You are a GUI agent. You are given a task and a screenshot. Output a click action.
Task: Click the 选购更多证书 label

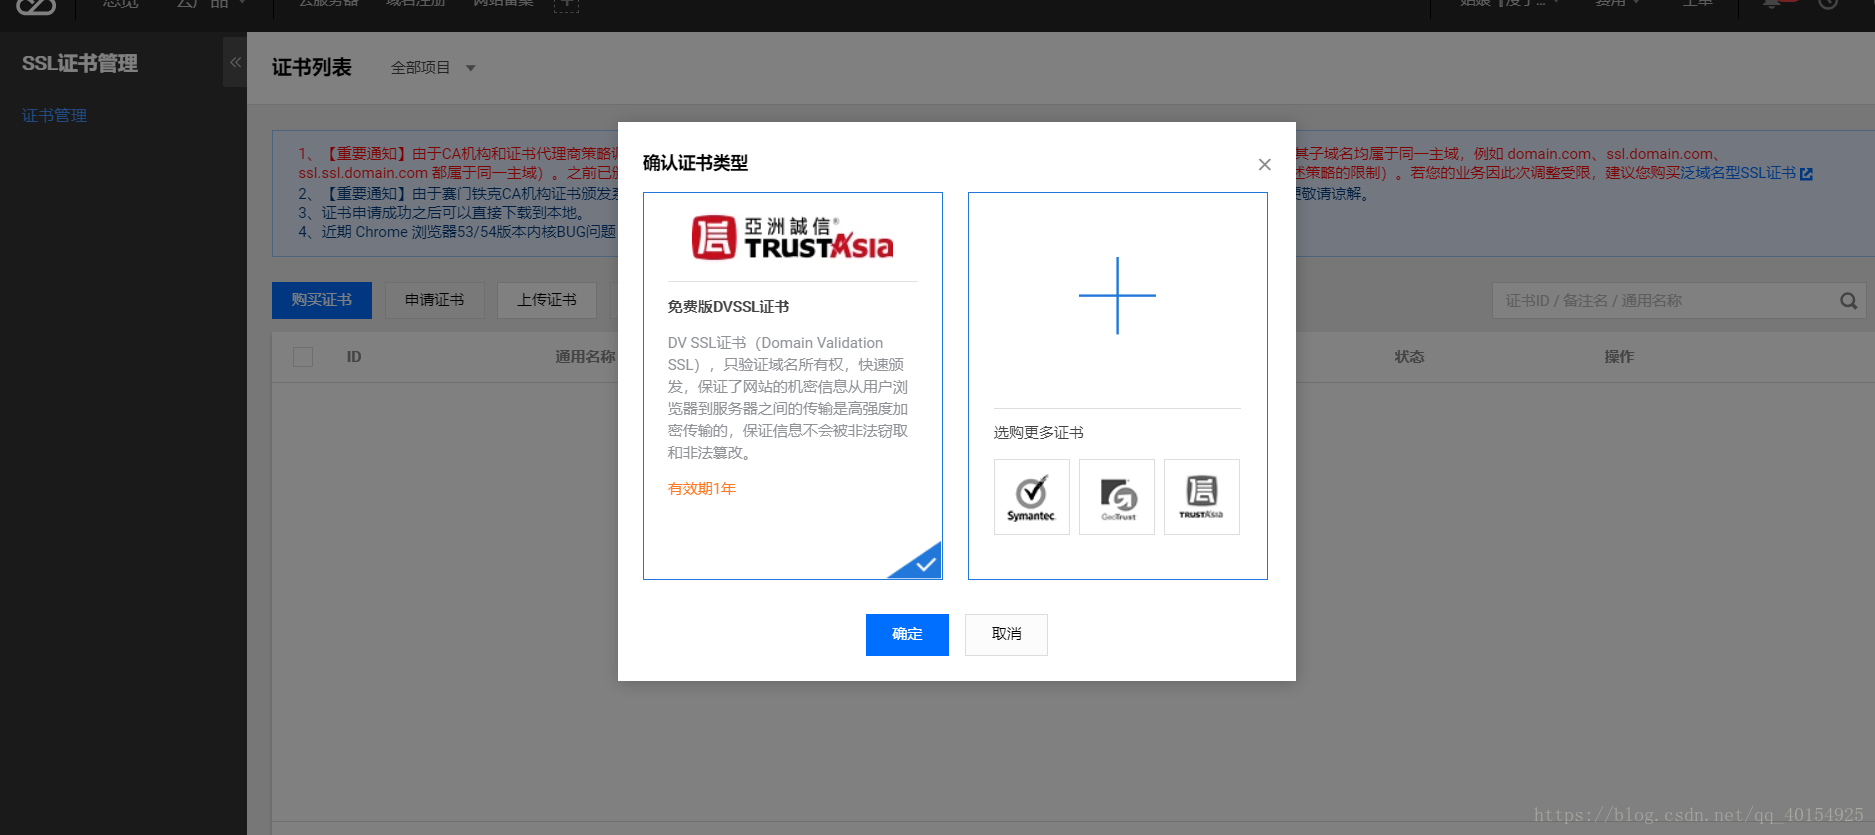(x=1038, y=433)
